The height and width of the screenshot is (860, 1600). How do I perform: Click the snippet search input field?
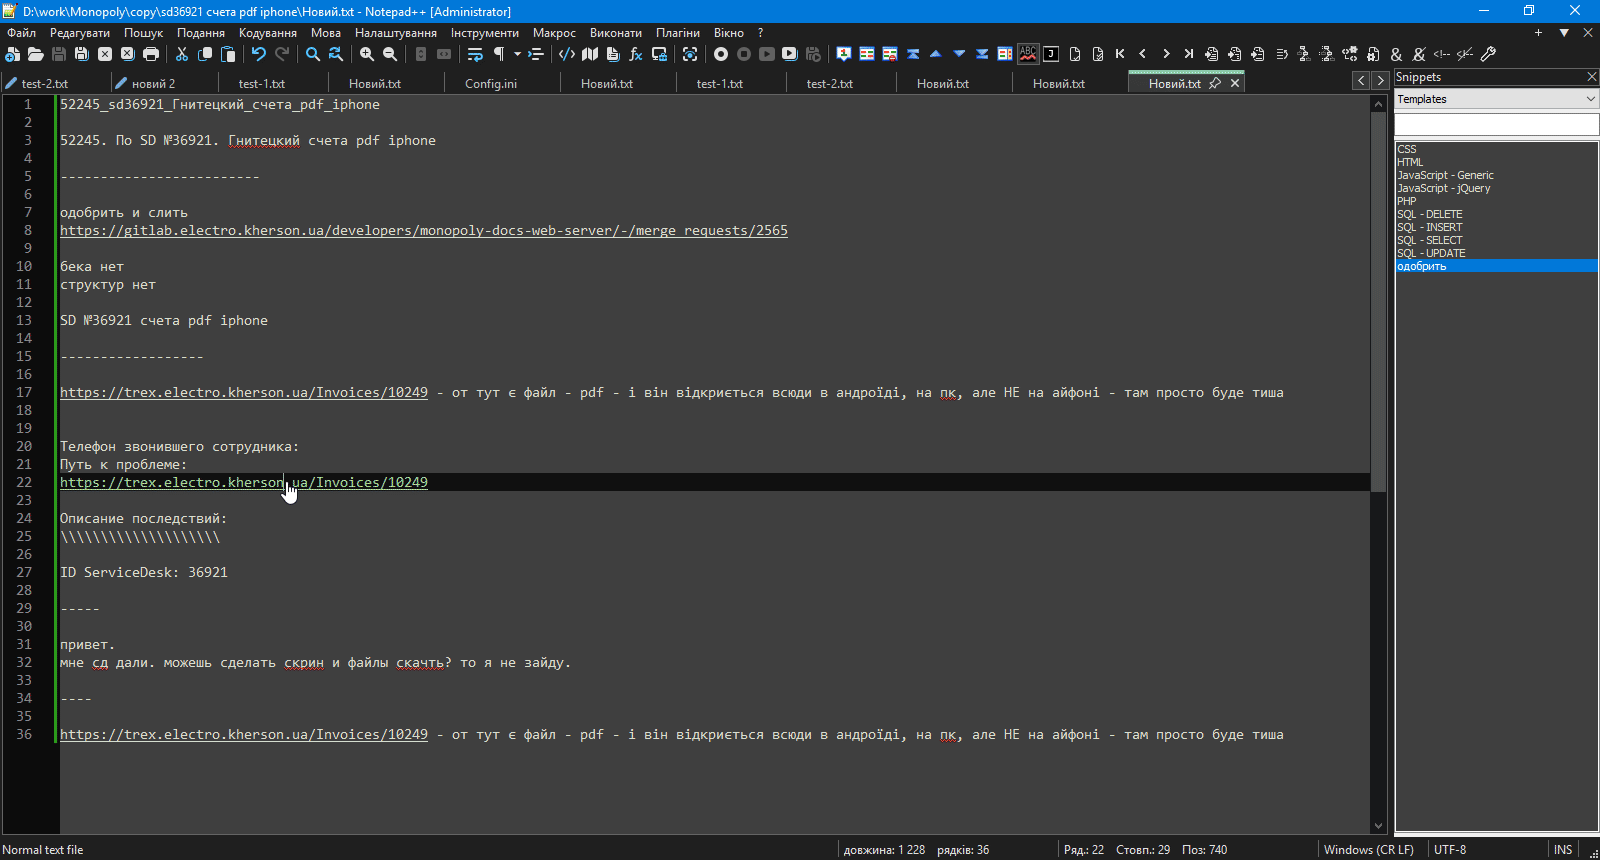[1497, 124]
